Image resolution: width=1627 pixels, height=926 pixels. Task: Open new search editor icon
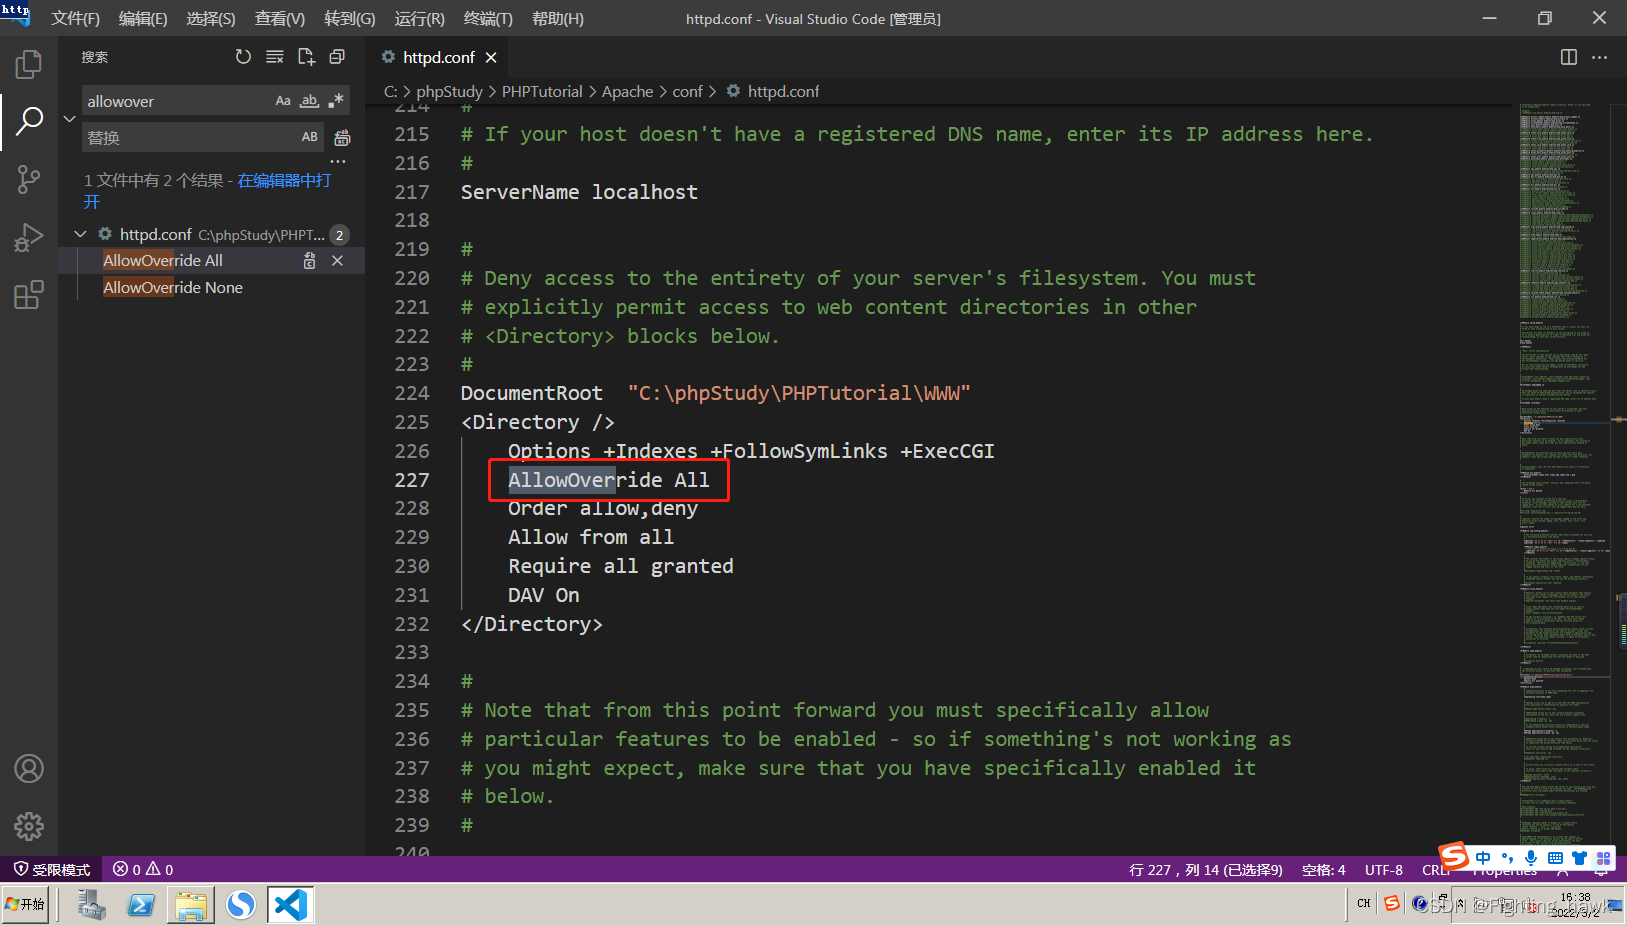click(x=306, y=57)
